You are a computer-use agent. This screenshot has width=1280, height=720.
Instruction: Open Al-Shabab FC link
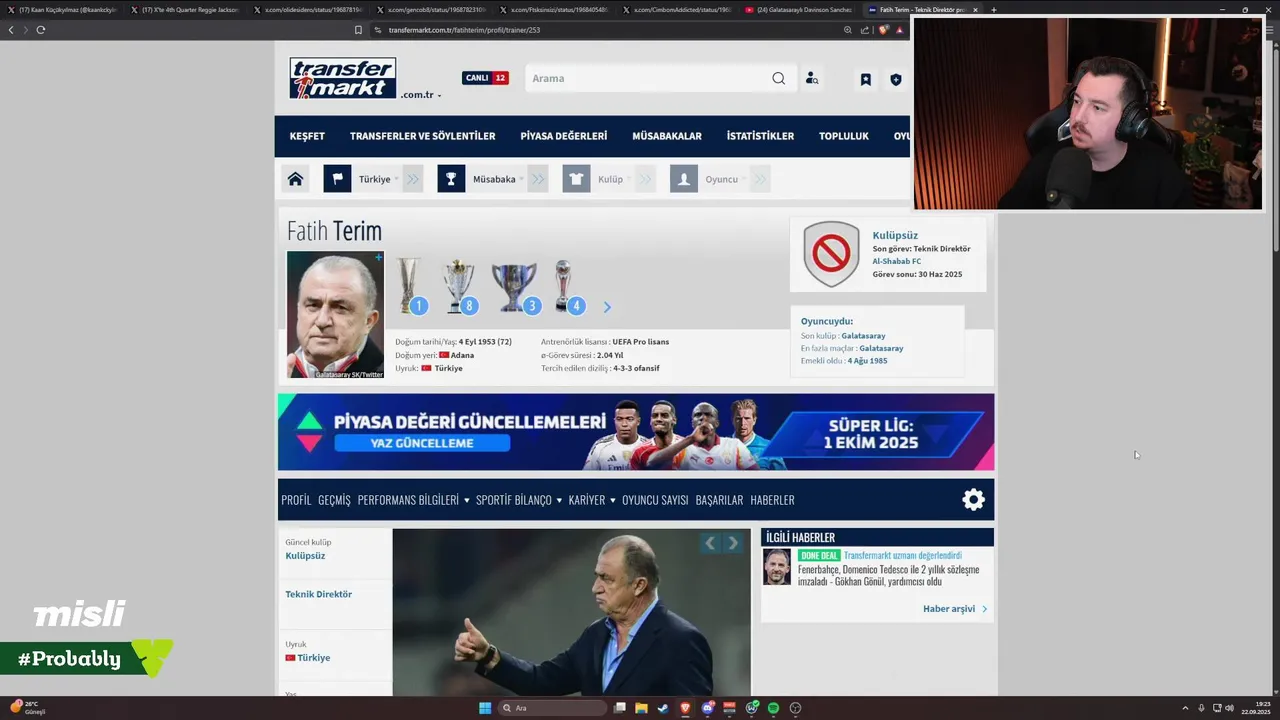point(896,261)
